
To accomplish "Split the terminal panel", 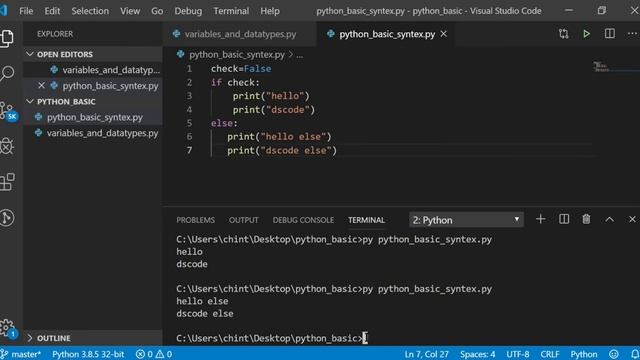I will tap(564, 219).
